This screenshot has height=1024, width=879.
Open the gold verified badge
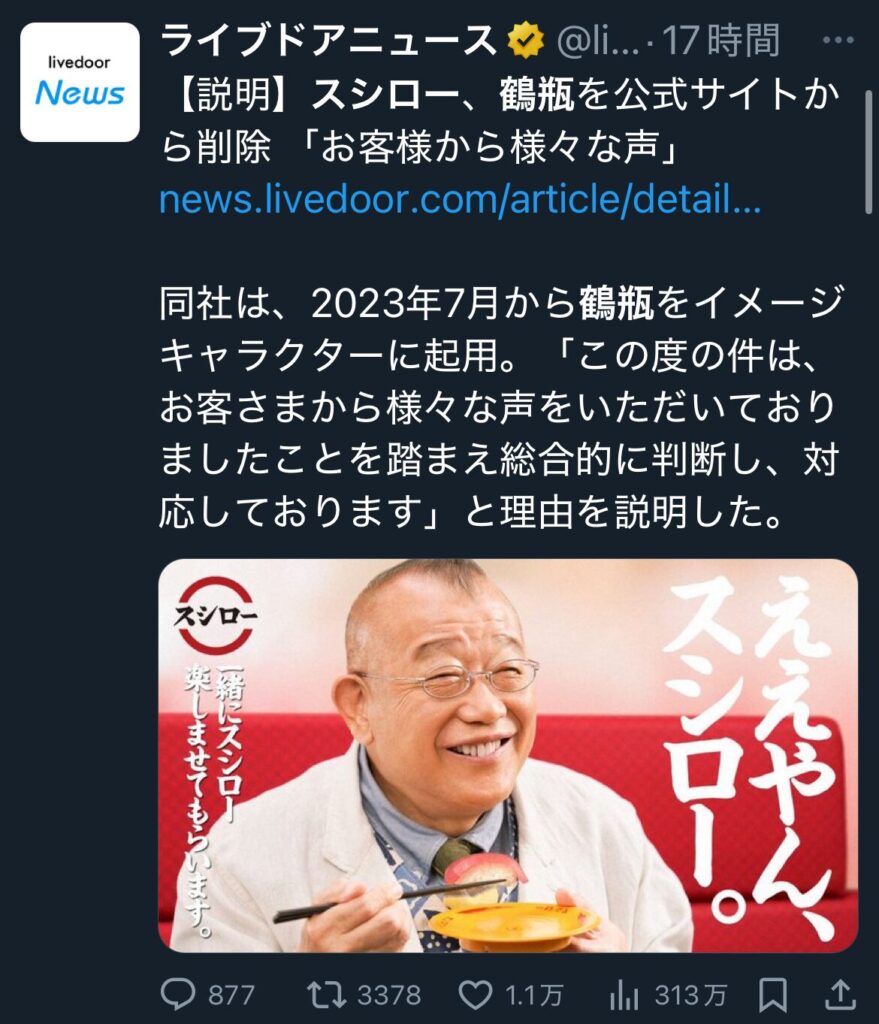[526, 40]
